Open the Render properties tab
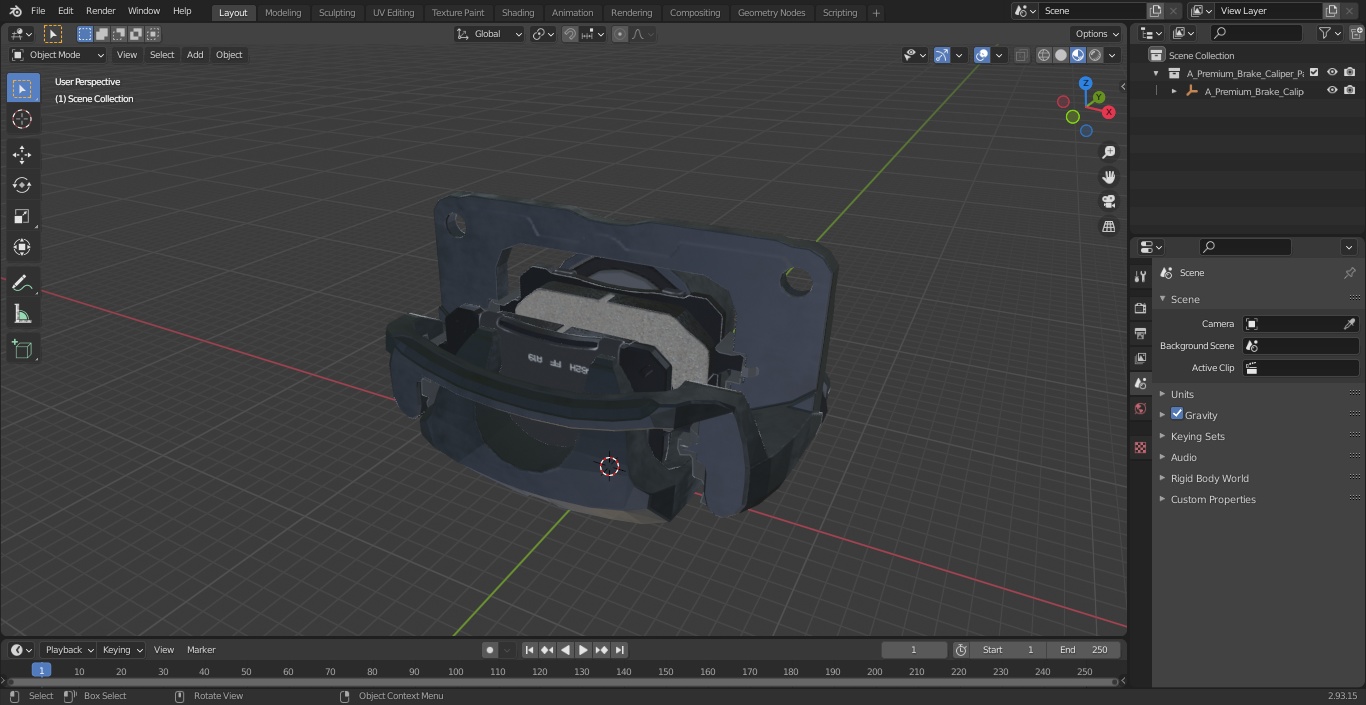This screenshot has width=1366, height=705. coord(1140,308)
